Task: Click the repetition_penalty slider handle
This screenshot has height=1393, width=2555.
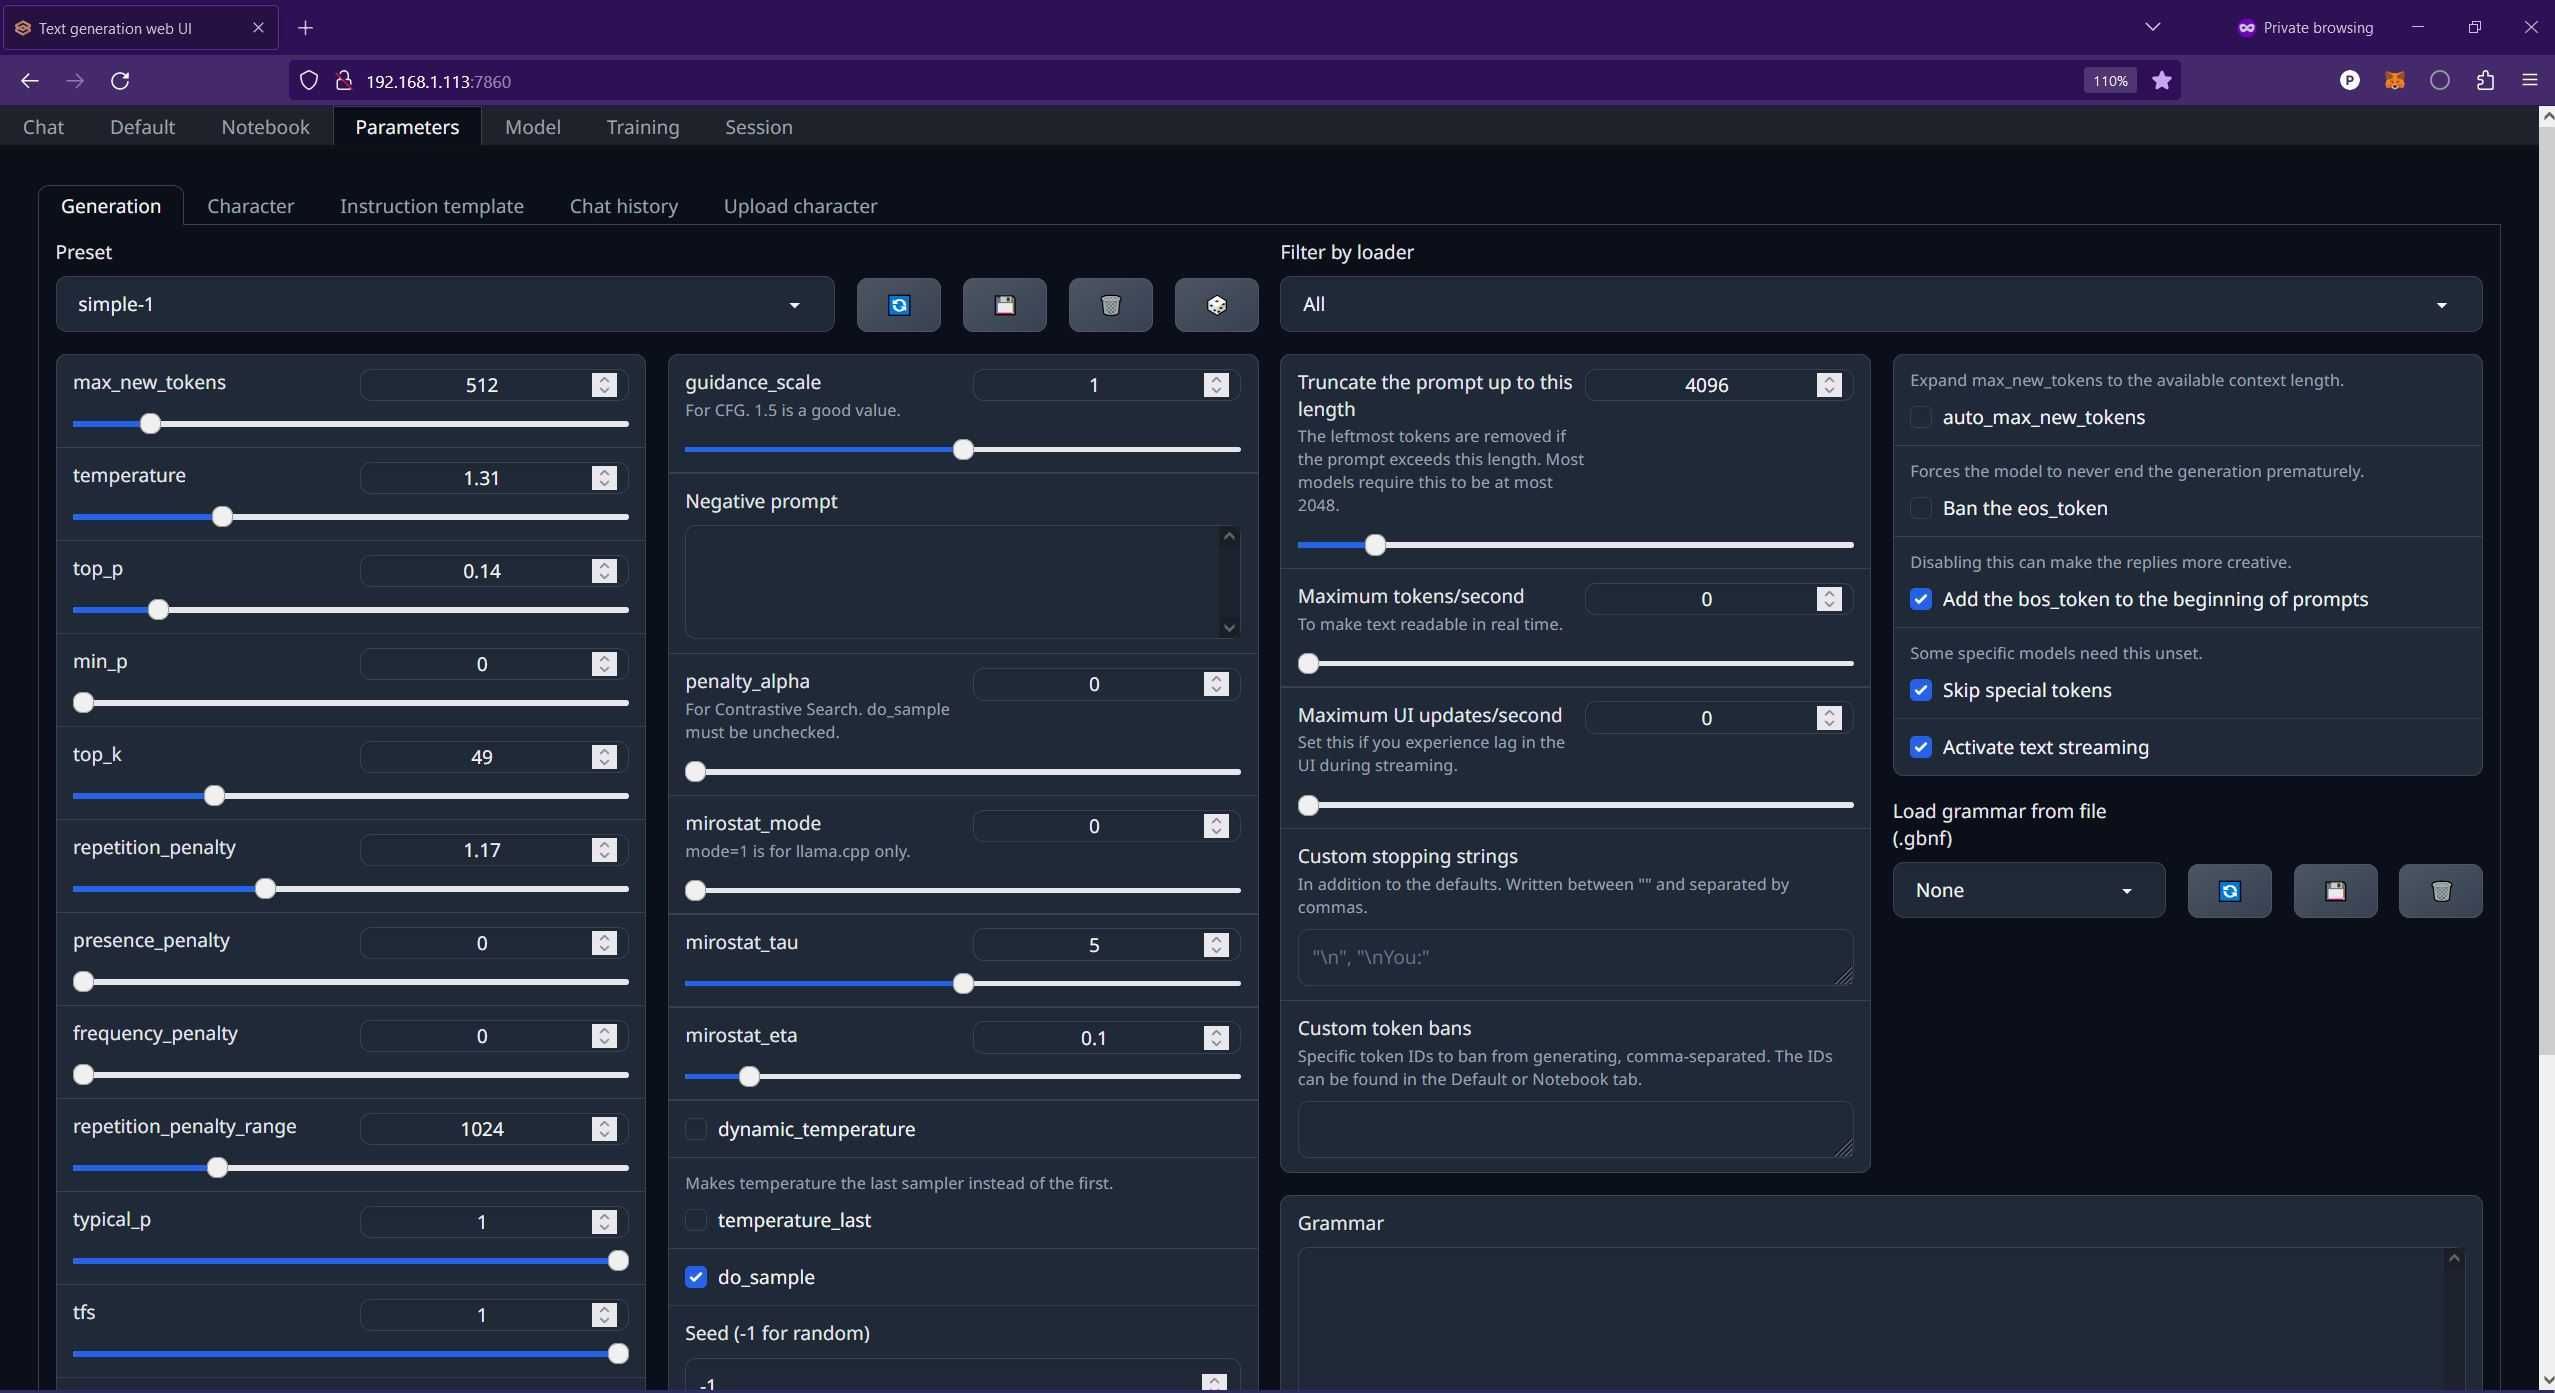Action: coord(265,889)
